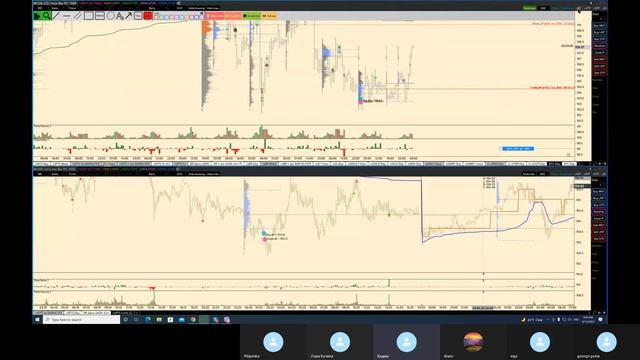This screenshot has height=360, width=640.
Task: Select the green pointer cursor tool
Action: (37, 16)
